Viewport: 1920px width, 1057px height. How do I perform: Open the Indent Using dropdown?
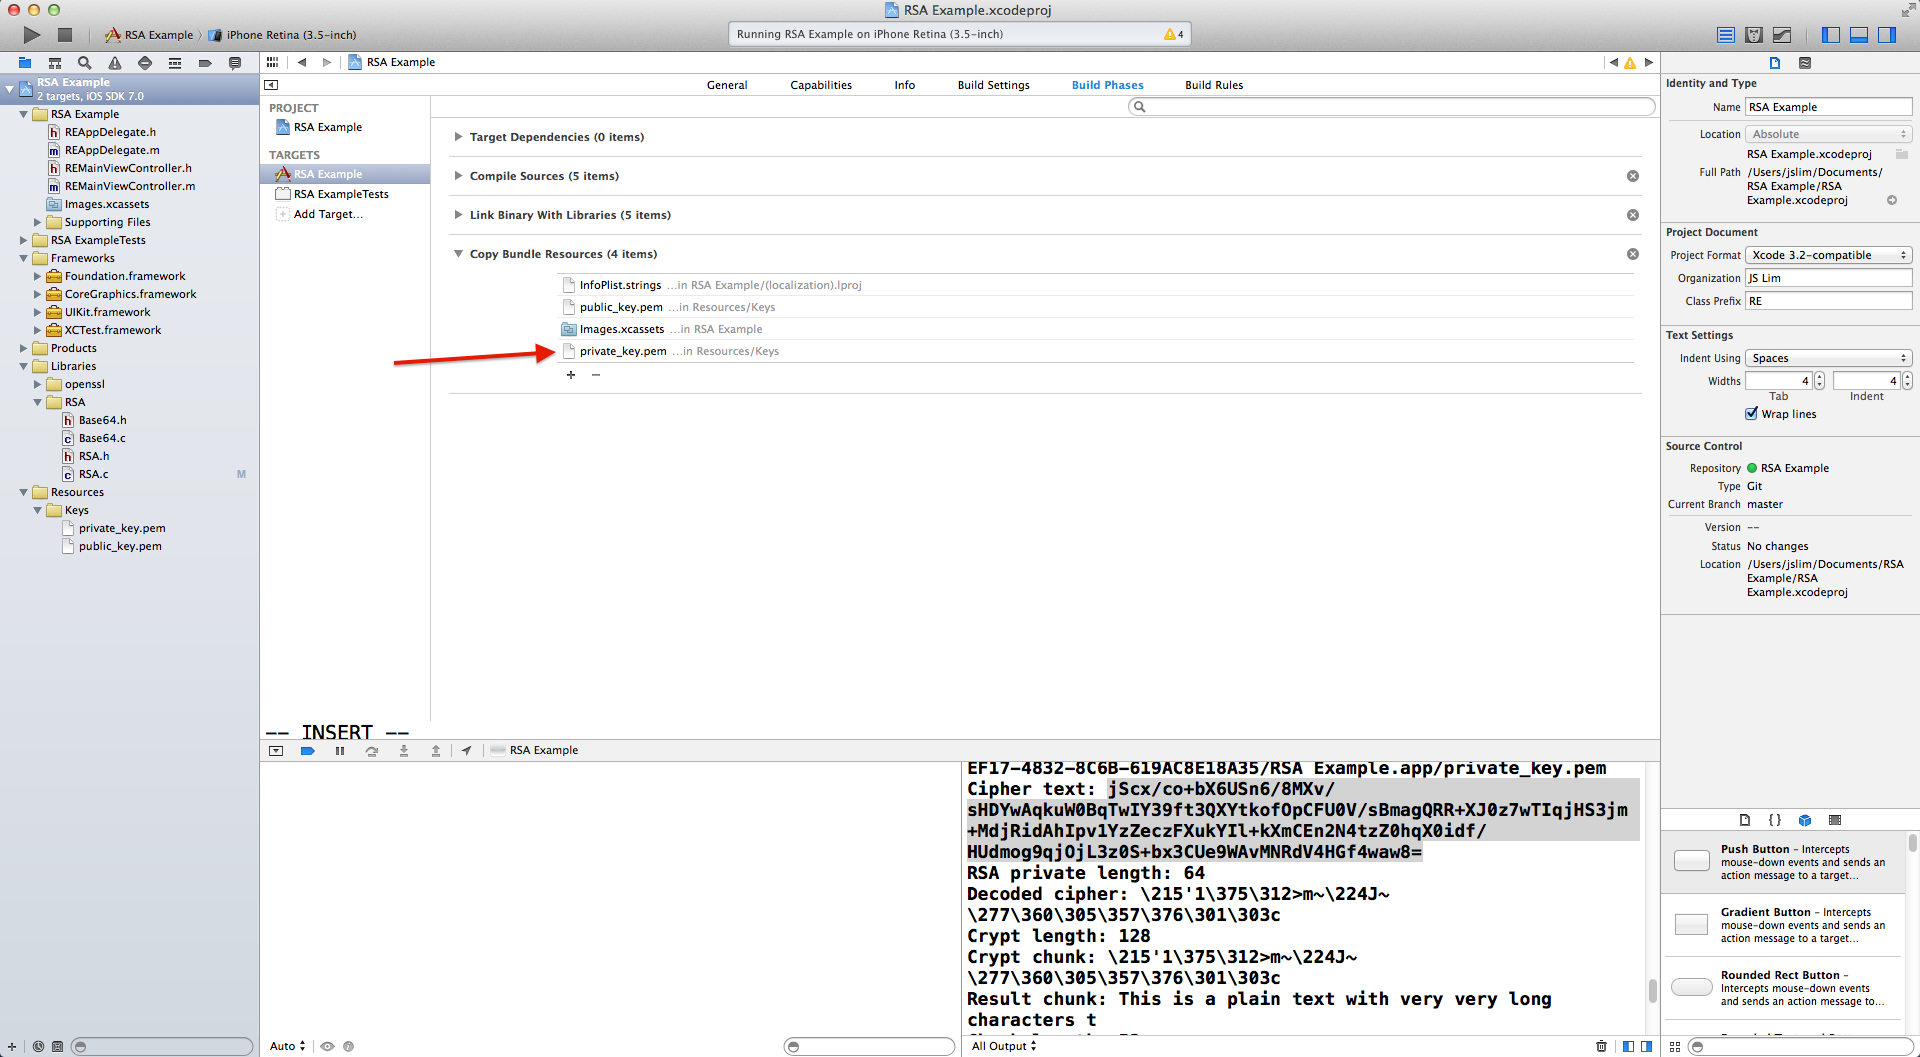1829,358
